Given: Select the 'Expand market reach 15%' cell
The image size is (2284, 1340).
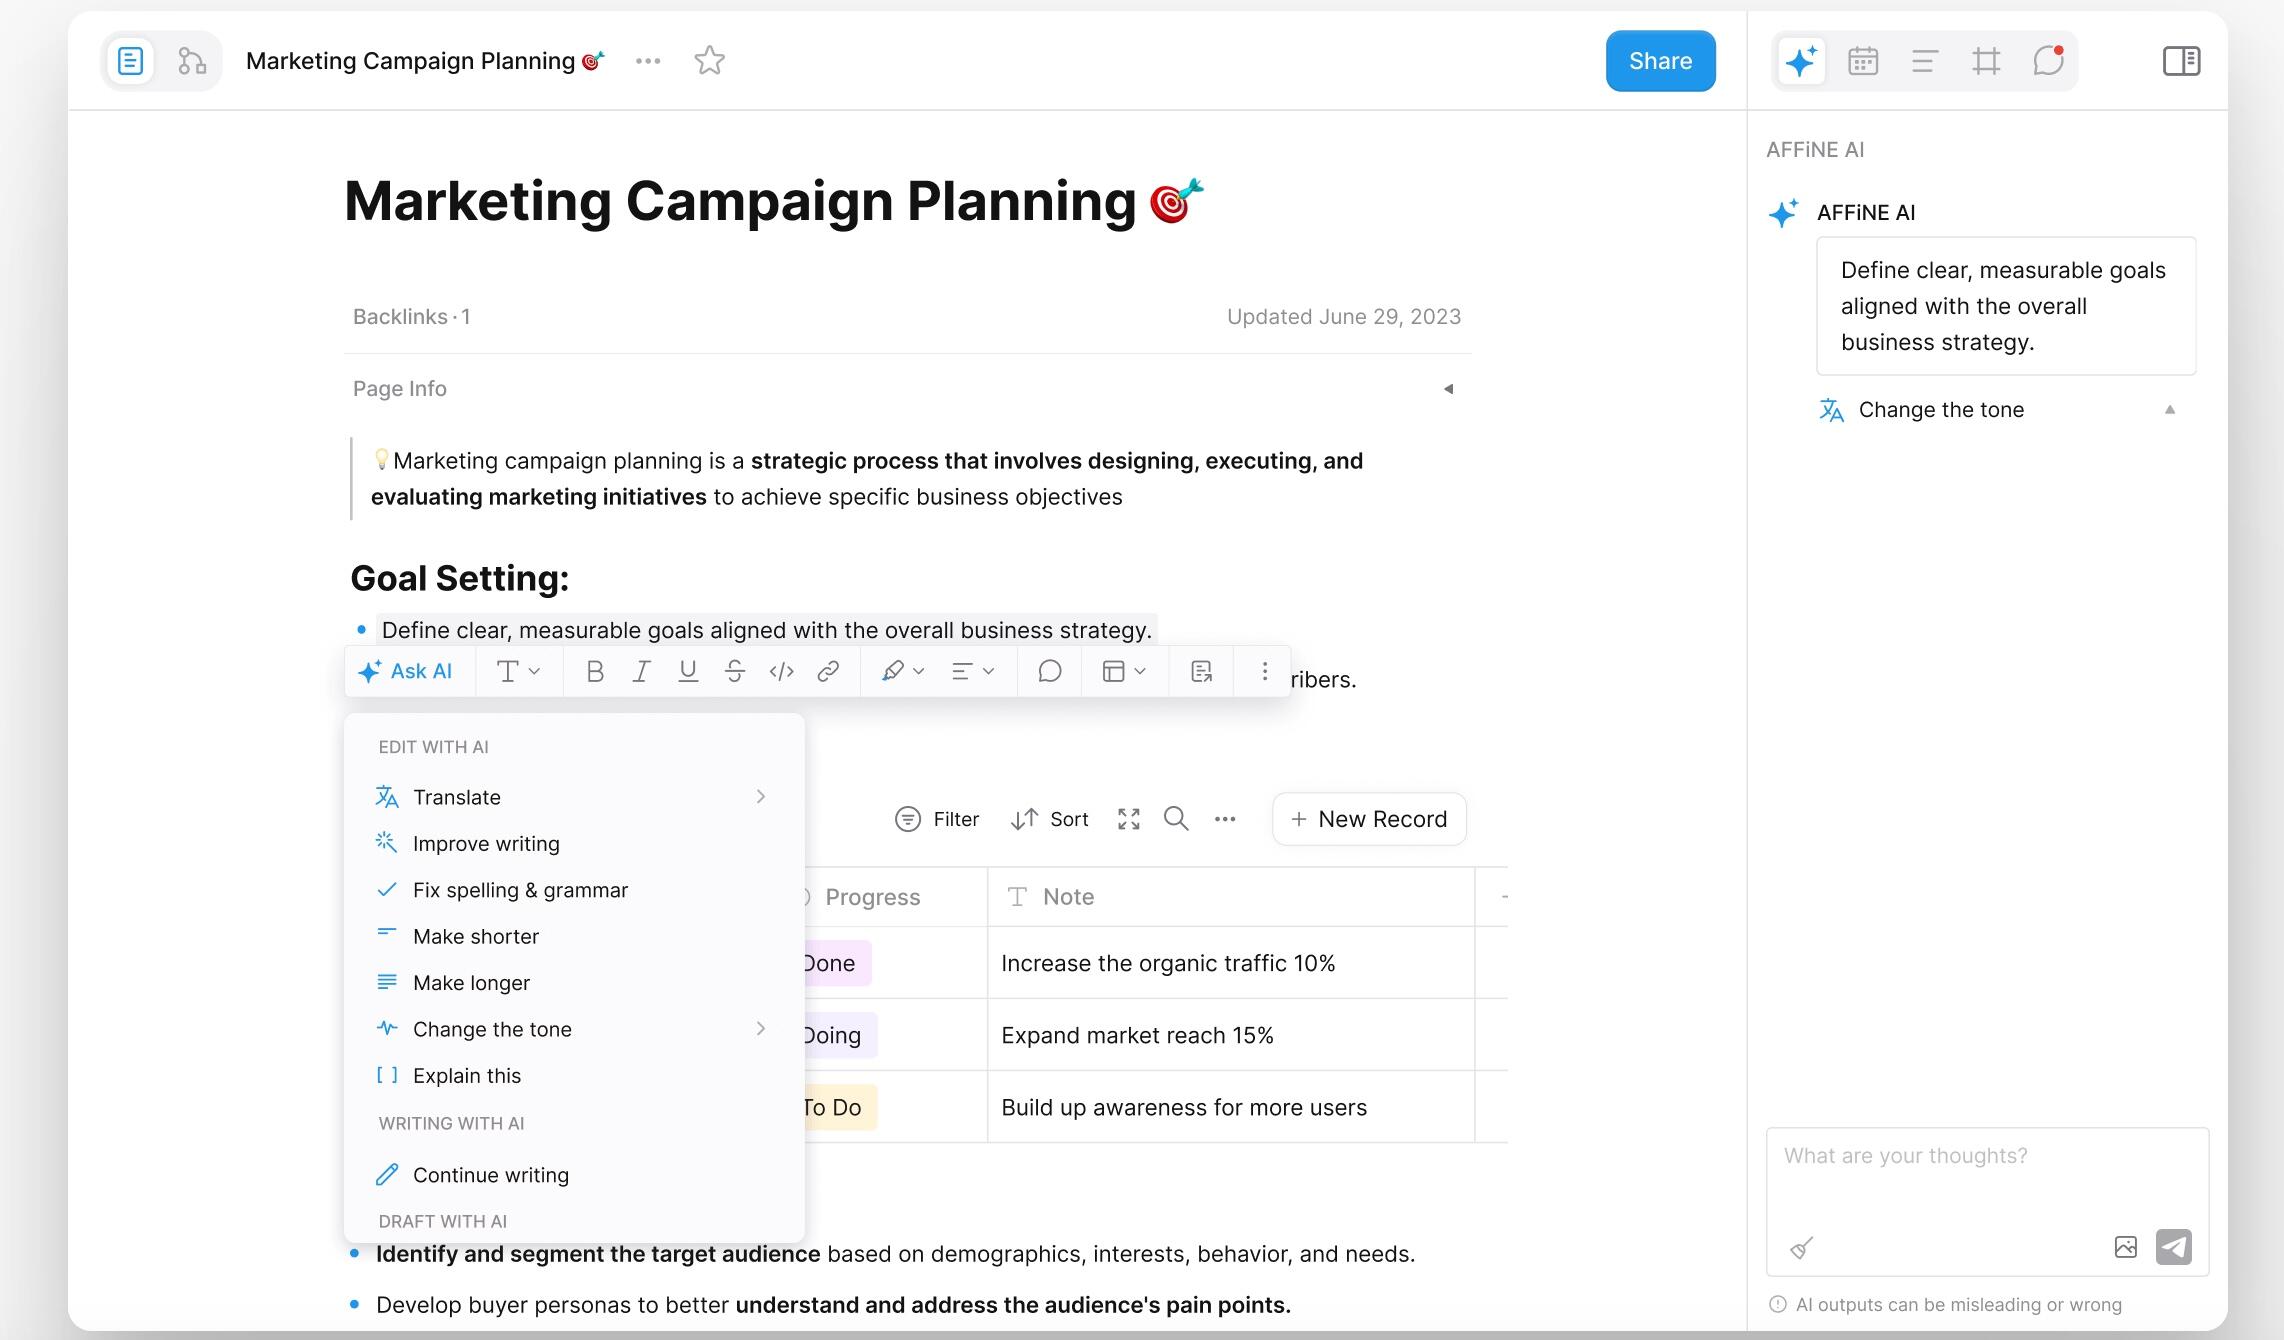Looking at the screenshot, I should coord(1231,1036).
